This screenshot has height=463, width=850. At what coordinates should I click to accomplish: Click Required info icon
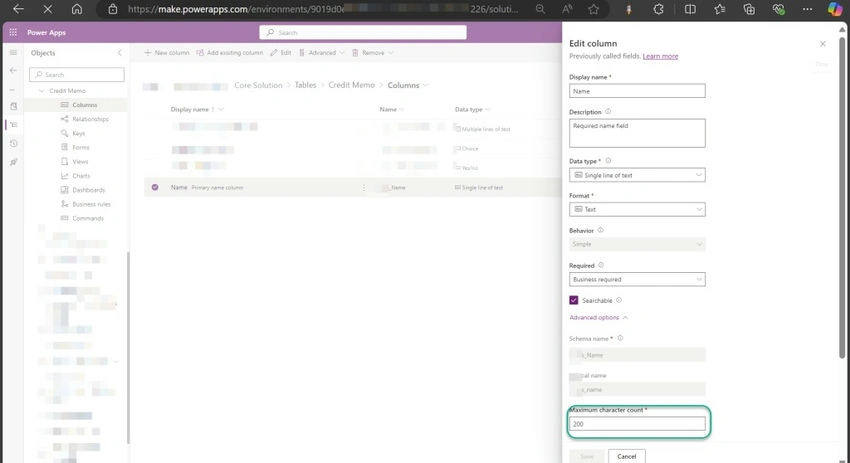(x=601, y=265)
